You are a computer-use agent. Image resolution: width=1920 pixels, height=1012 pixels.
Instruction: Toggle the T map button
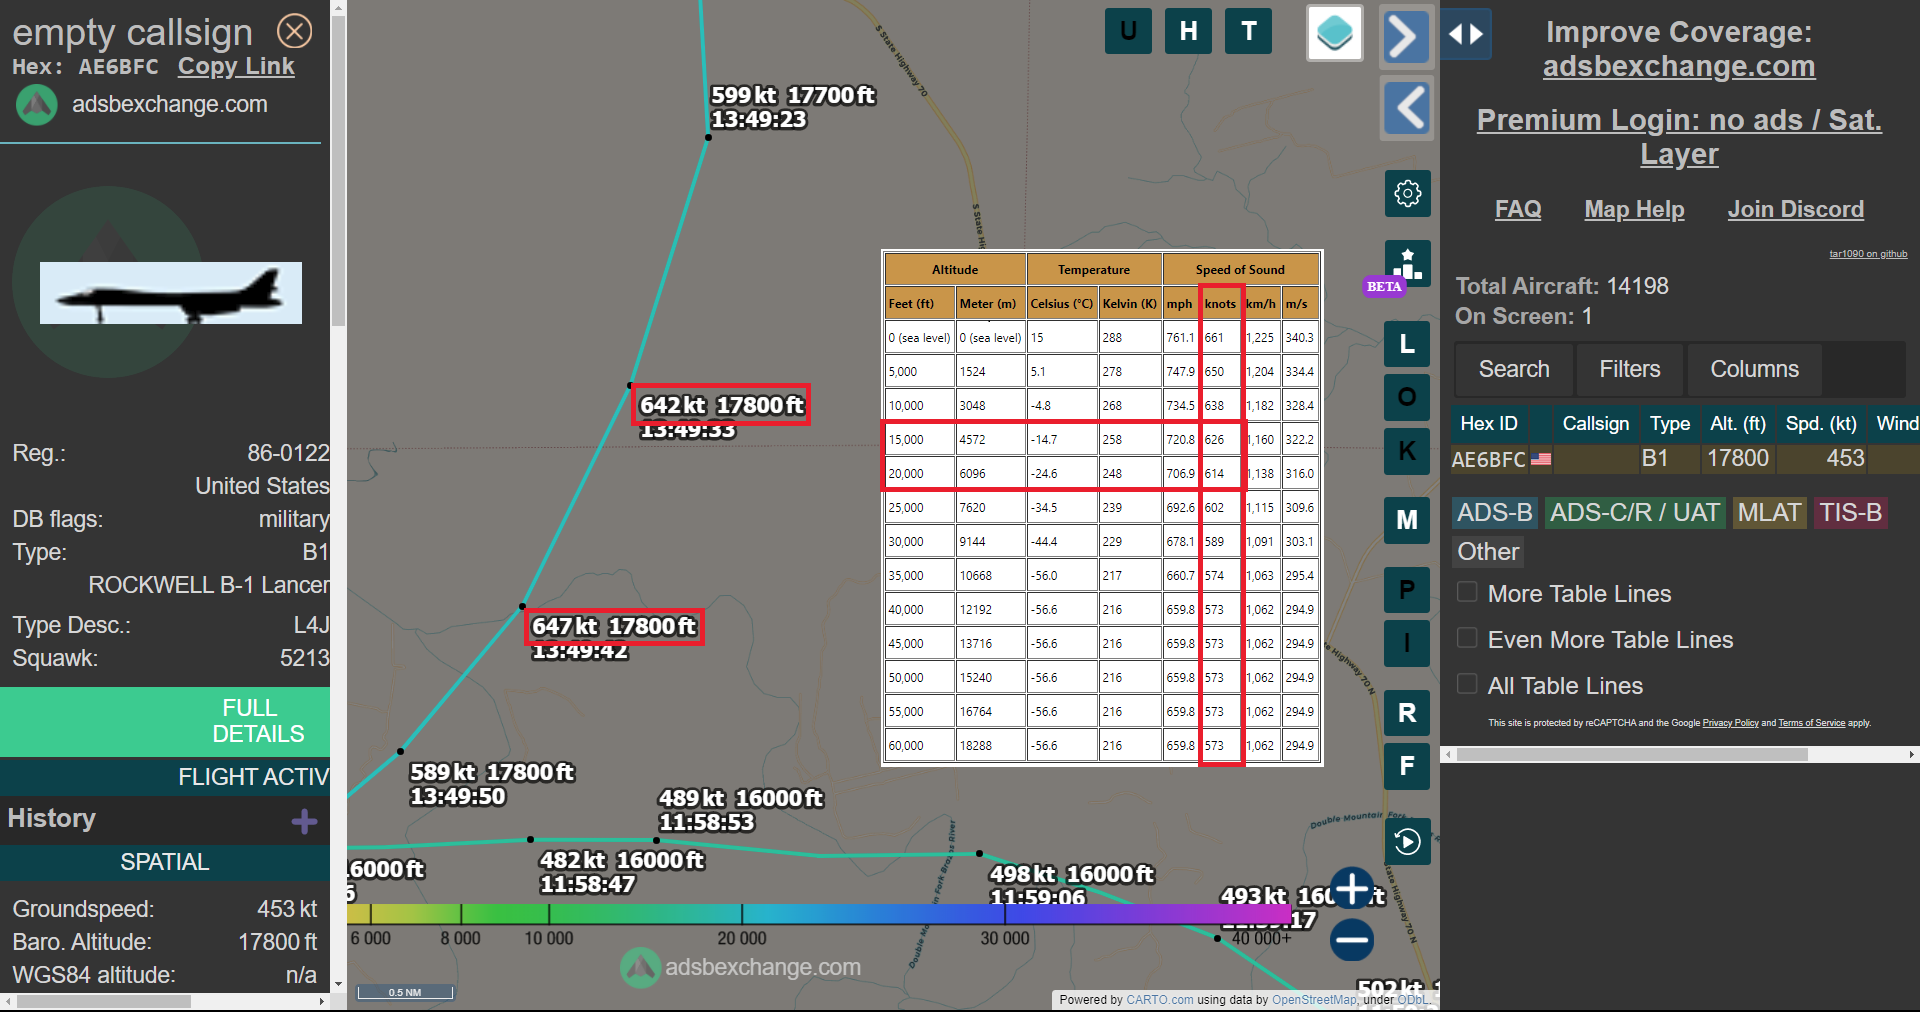[1249, 31]
